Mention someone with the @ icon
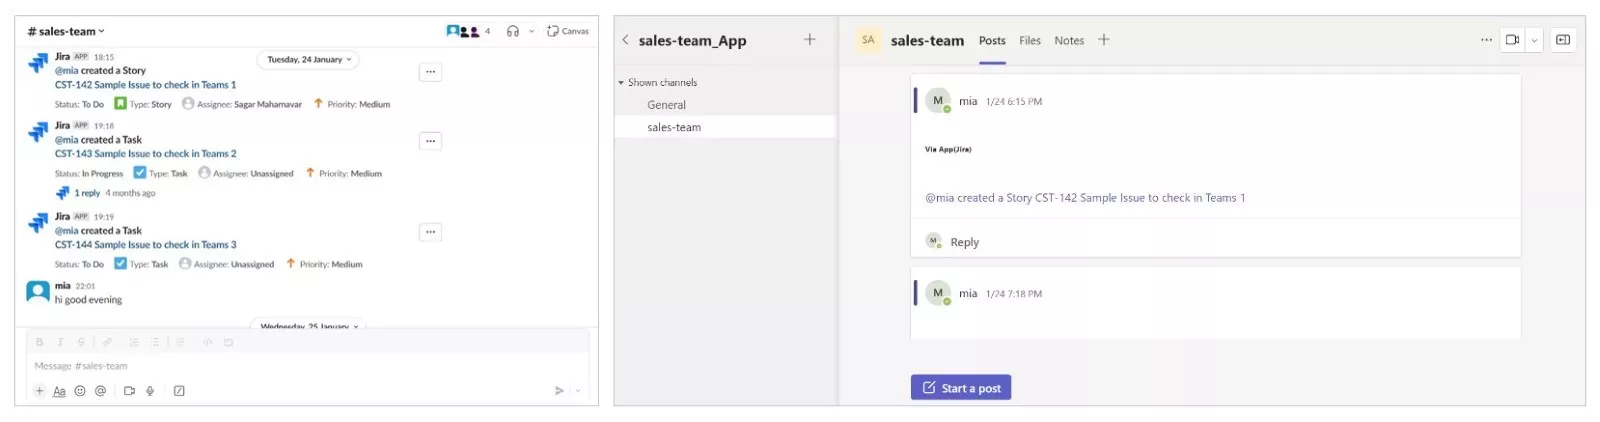 pyautogui.click(x=100, y=391)
